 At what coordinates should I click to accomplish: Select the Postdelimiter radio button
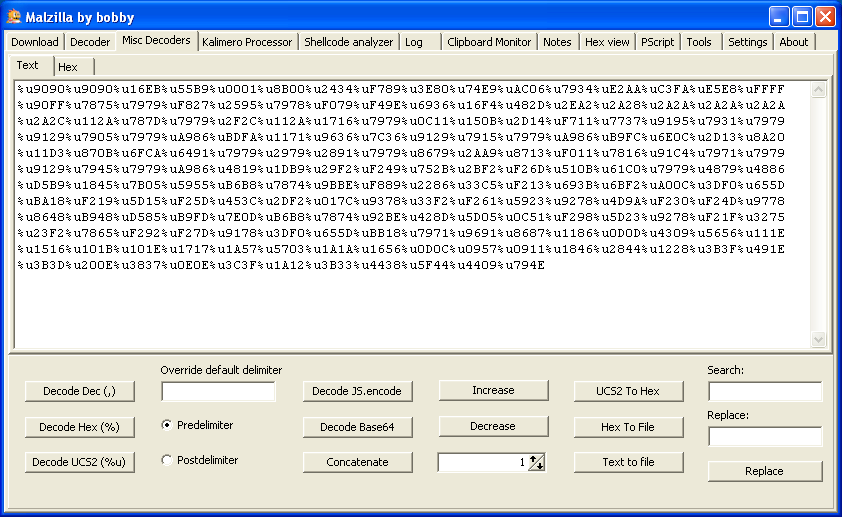pos(167,460)
